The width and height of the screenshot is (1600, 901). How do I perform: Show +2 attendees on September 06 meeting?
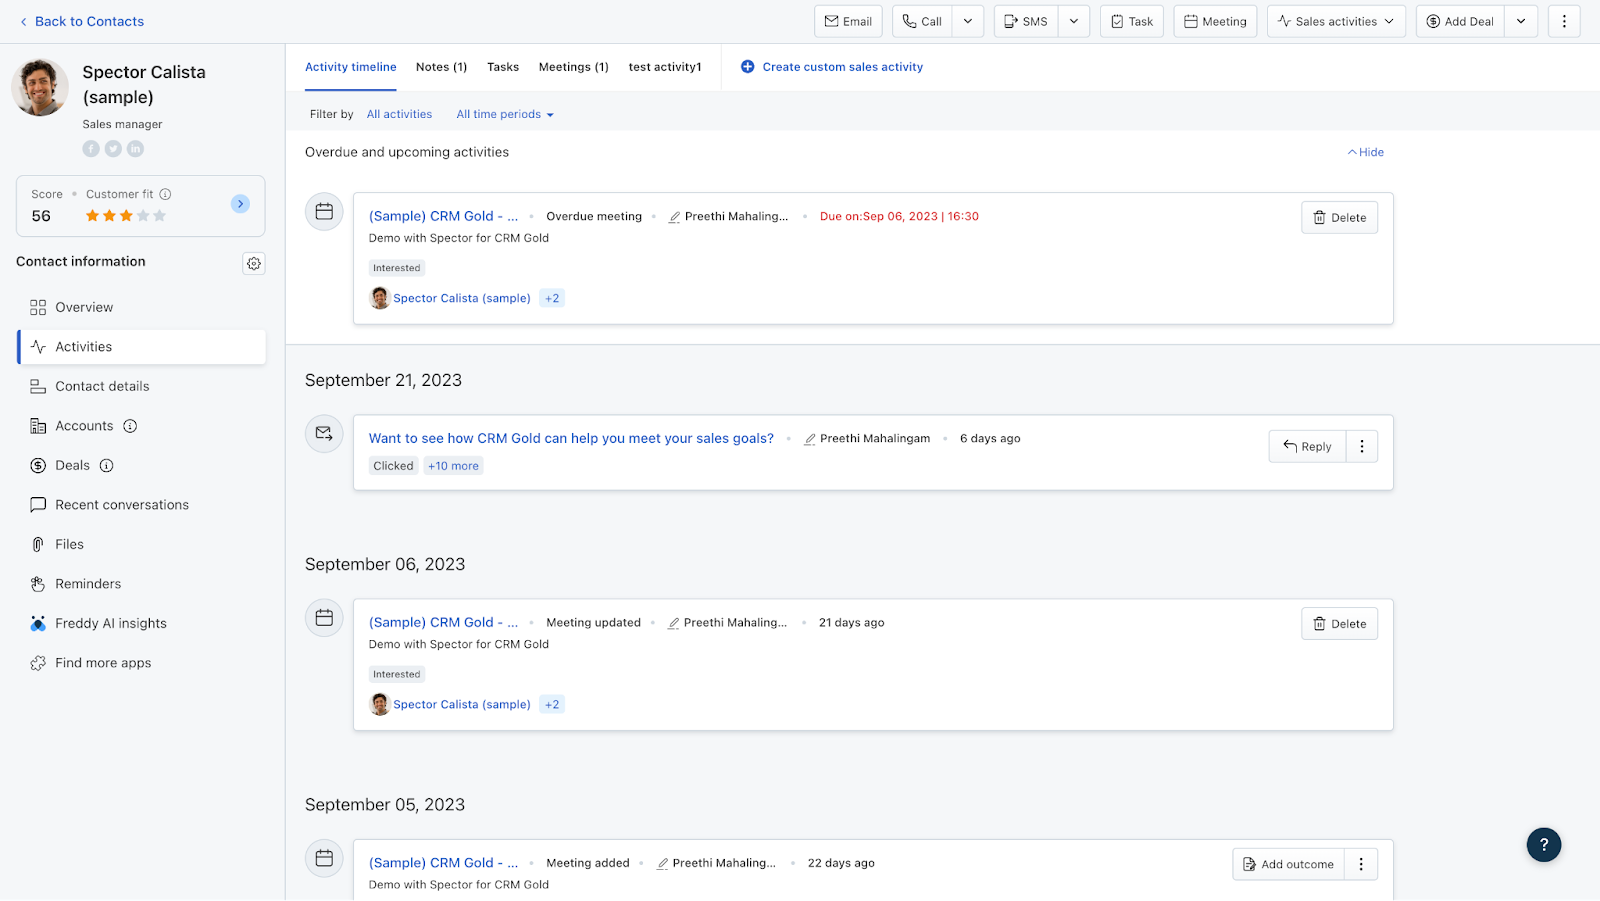point(552,704)
